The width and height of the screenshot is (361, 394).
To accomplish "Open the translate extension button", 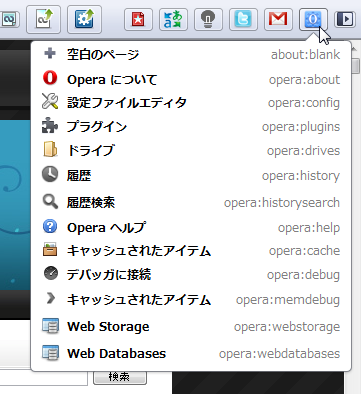I will pyautogui.click(x=173, y=20).
